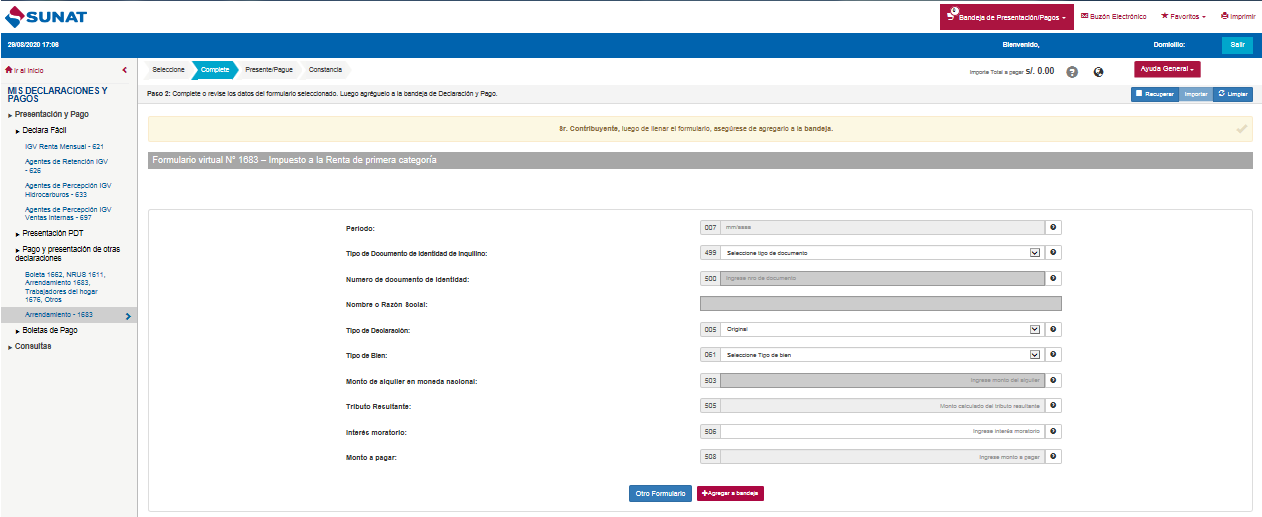This screenshot has width=1262, height=517.
Task: Collapse sidebar using the left chevron icon
Action: click(x=124, y=70)
